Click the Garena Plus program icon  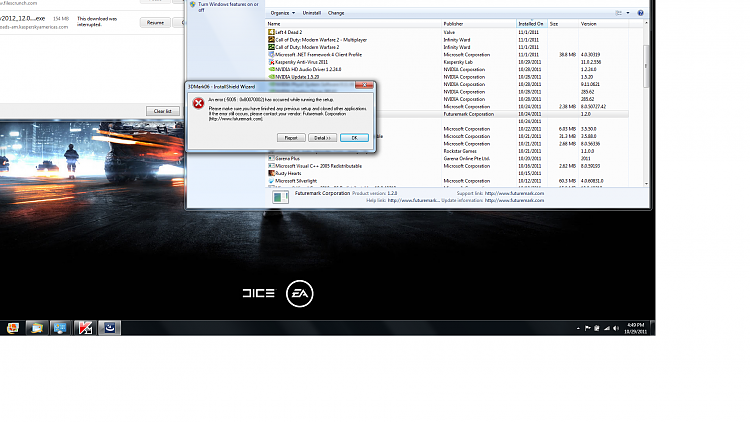point(271,158)
